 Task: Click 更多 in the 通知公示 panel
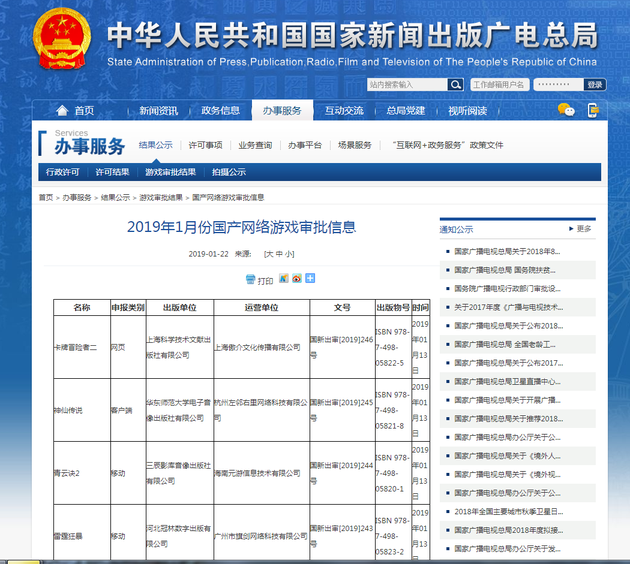pyautogui.click(x=584, y=229)
